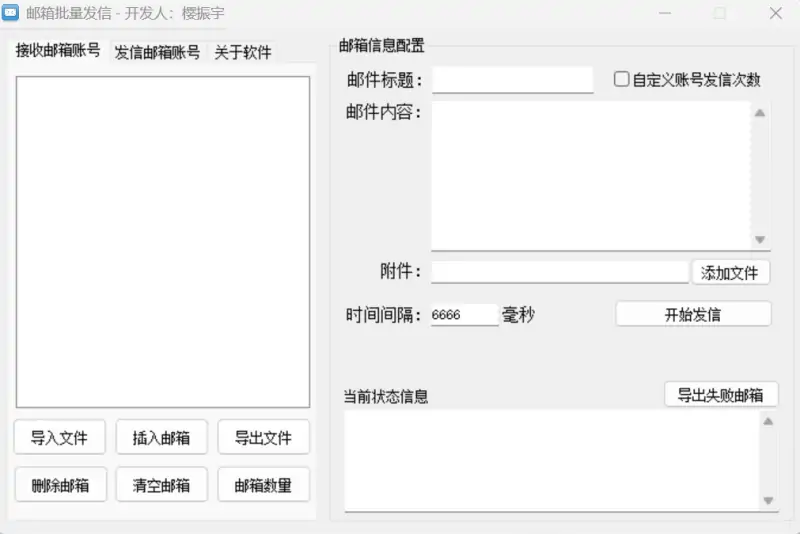Click the 时间间隔 field showing 6666
800x534 pixels.
click(x=463, y=315)
